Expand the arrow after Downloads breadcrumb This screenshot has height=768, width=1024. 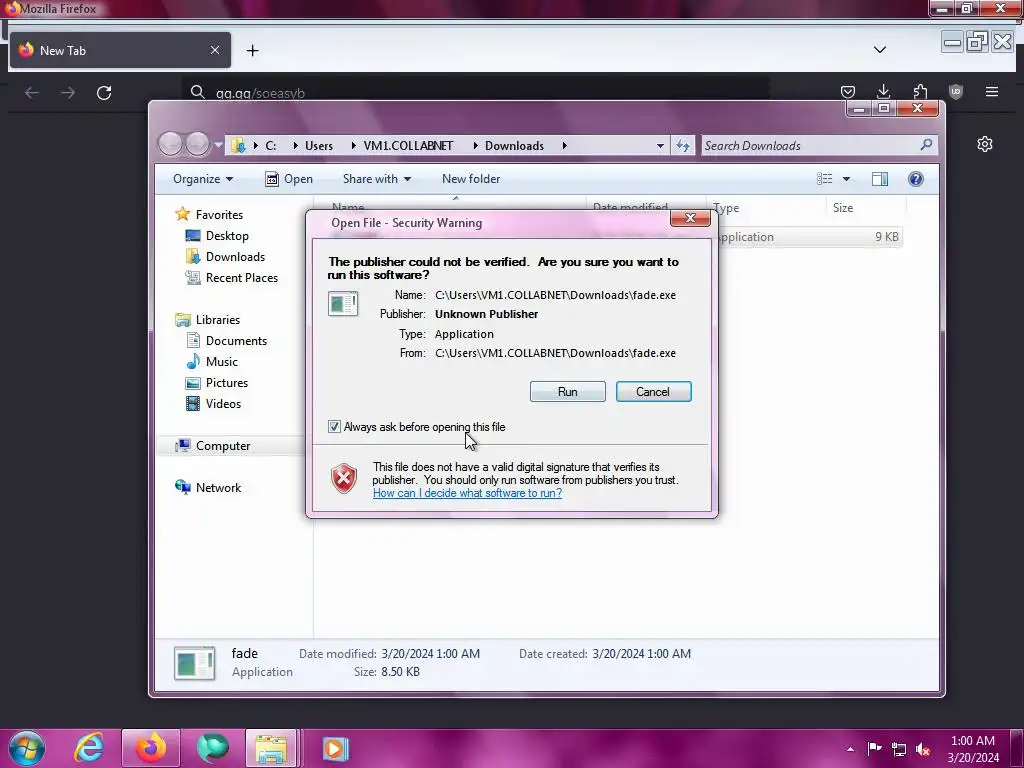click(564, 146)
